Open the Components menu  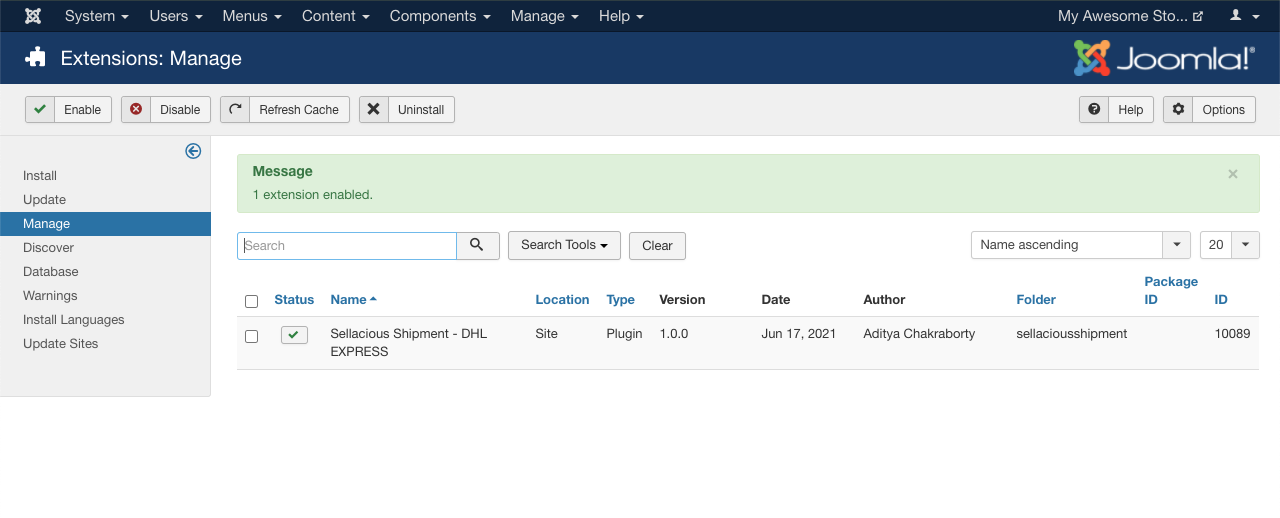pos(440,16)
